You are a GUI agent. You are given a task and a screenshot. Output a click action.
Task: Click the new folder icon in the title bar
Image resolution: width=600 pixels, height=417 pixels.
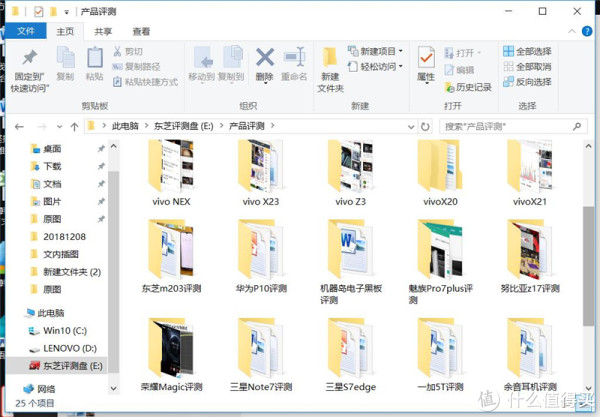click(54, 12)
